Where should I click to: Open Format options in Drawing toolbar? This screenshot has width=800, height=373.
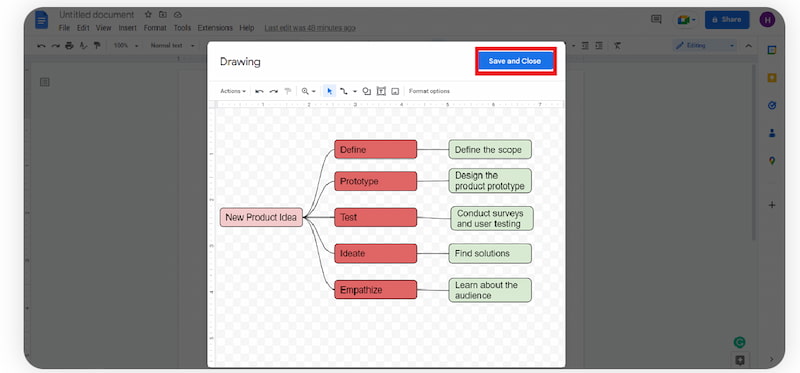click(x=429, y=91)
